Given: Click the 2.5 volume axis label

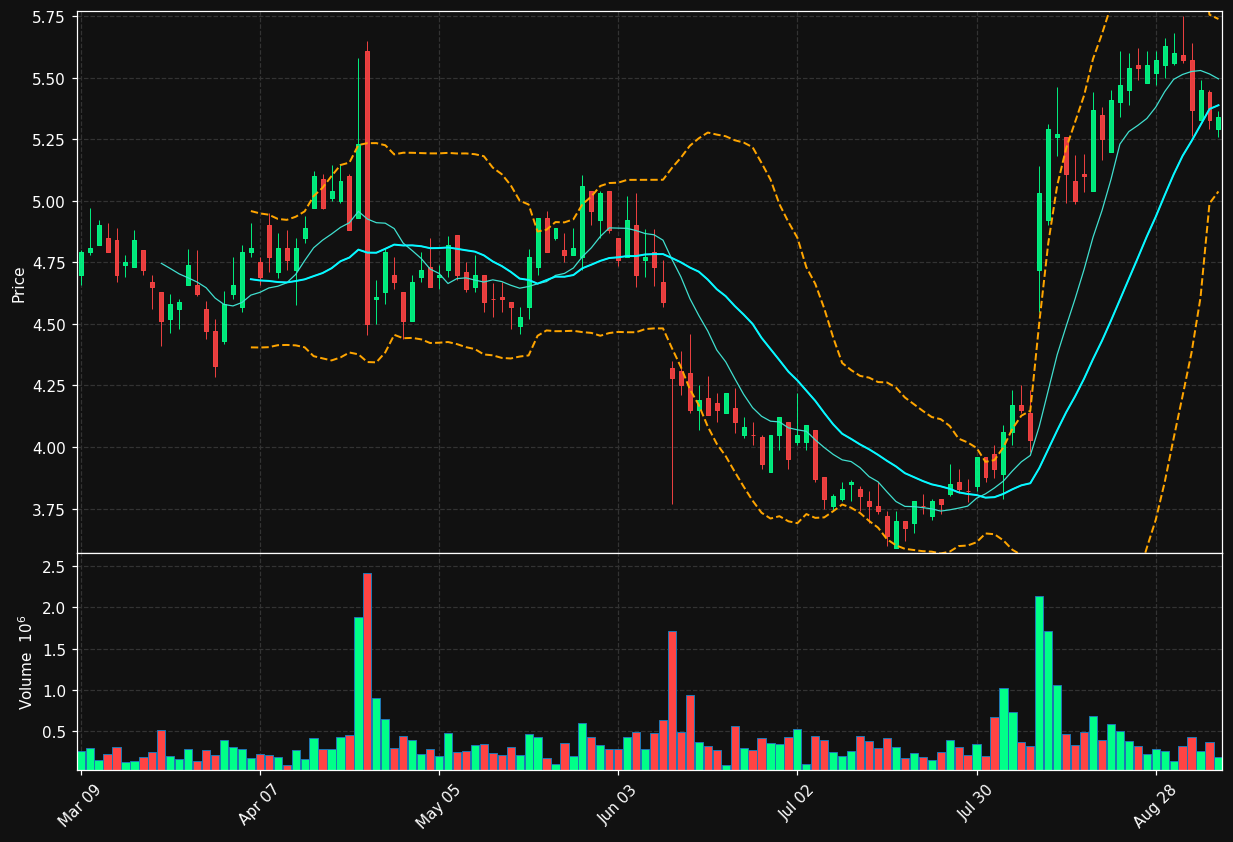Looking at the screenshot, I should pos(55,567).
